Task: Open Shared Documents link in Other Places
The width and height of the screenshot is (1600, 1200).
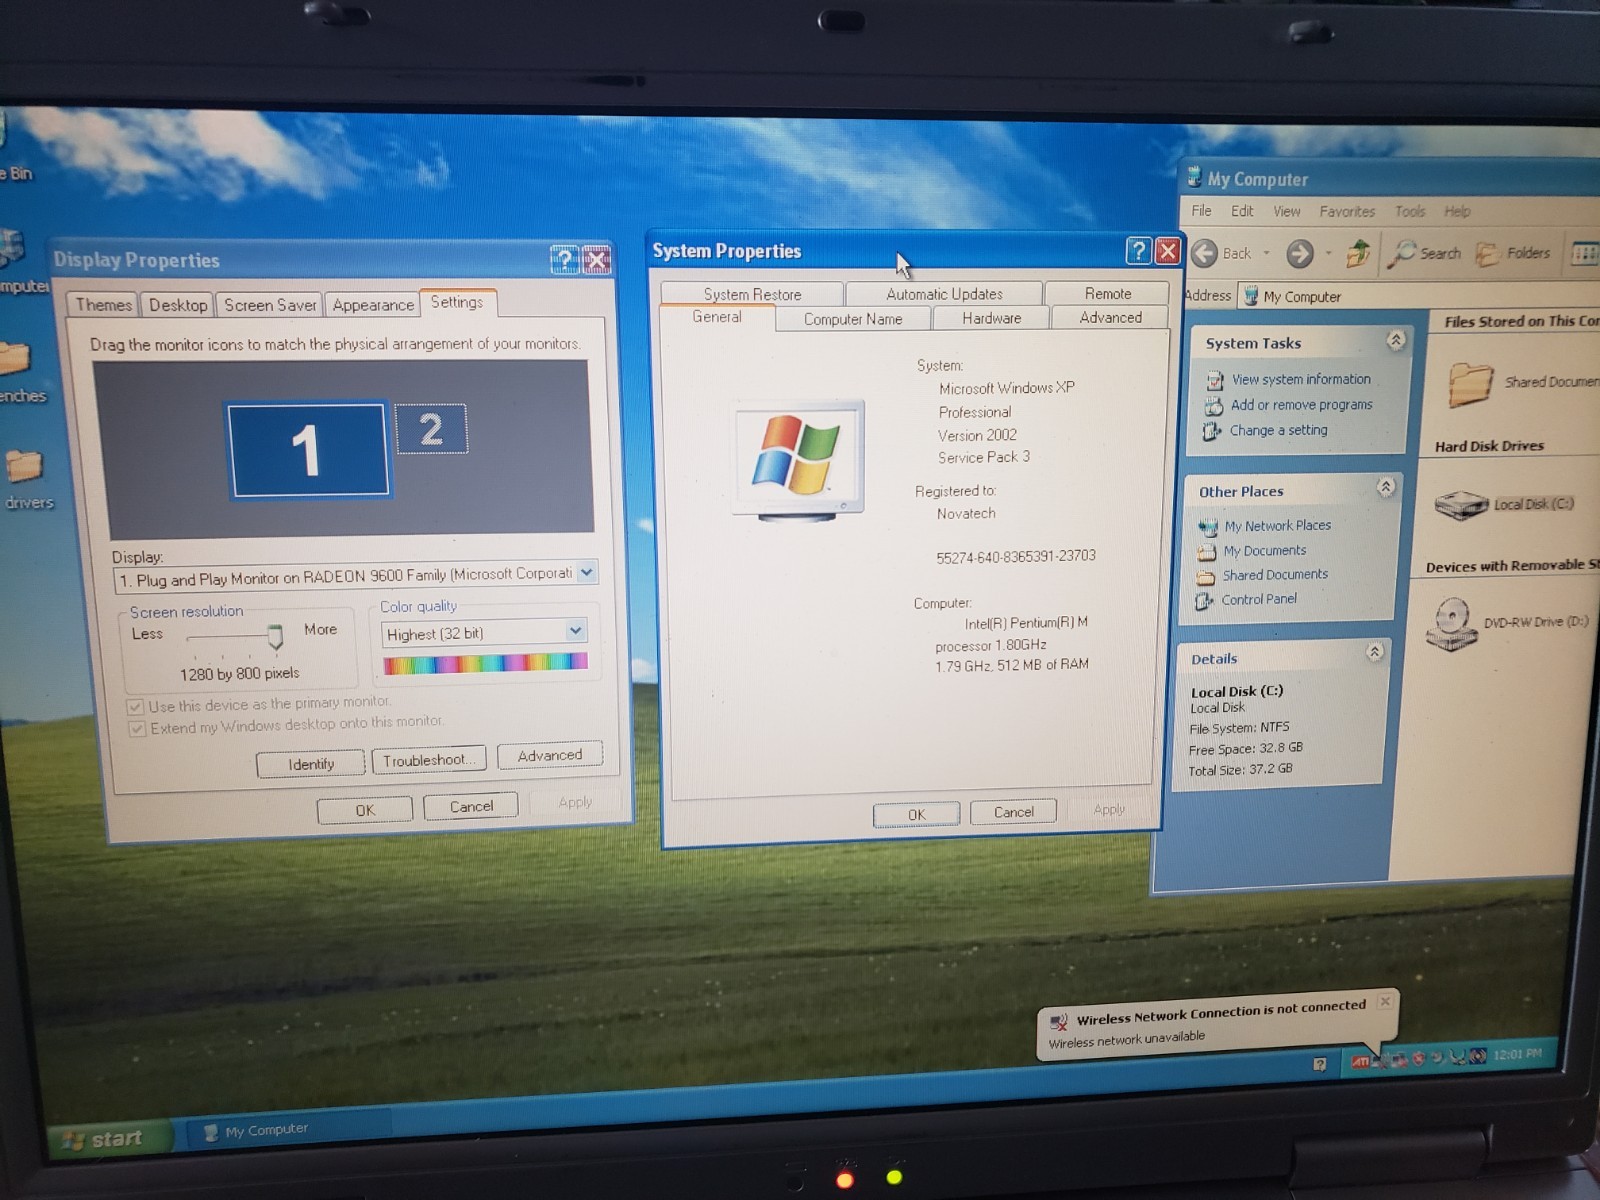Action: pos(1275,575)
